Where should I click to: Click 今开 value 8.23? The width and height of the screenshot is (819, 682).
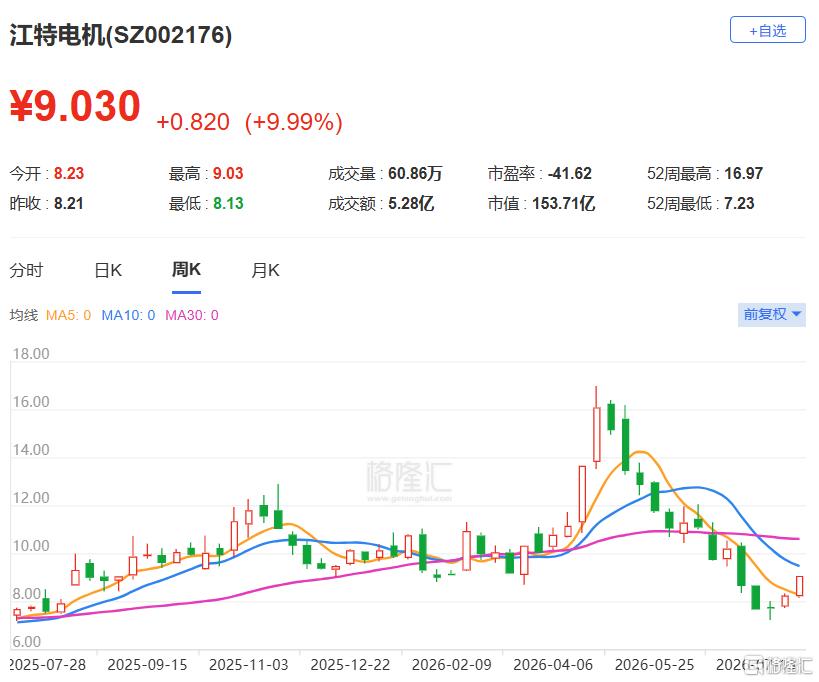pos(69,173)
